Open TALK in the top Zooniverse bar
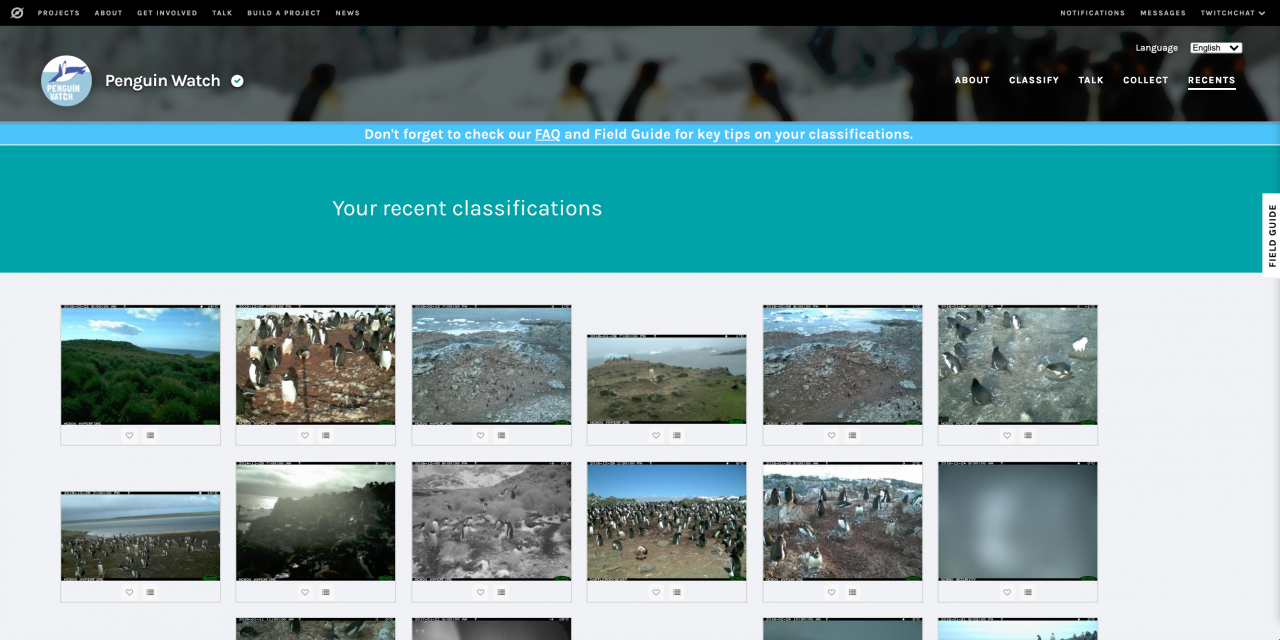Screen dimensions: 1280x640 tap(222, 13)
